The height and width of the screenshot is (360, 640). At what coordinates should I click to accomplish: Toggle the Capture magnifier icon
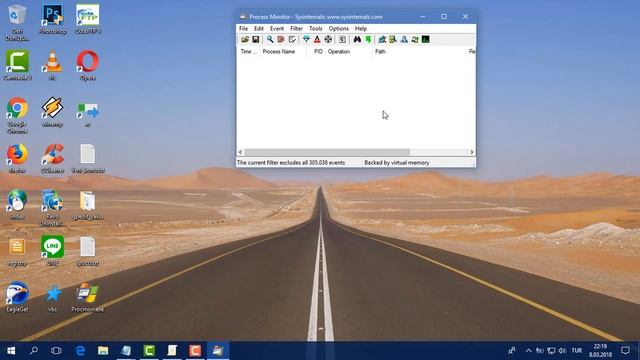pyautogui.click(x=270, y=40)
